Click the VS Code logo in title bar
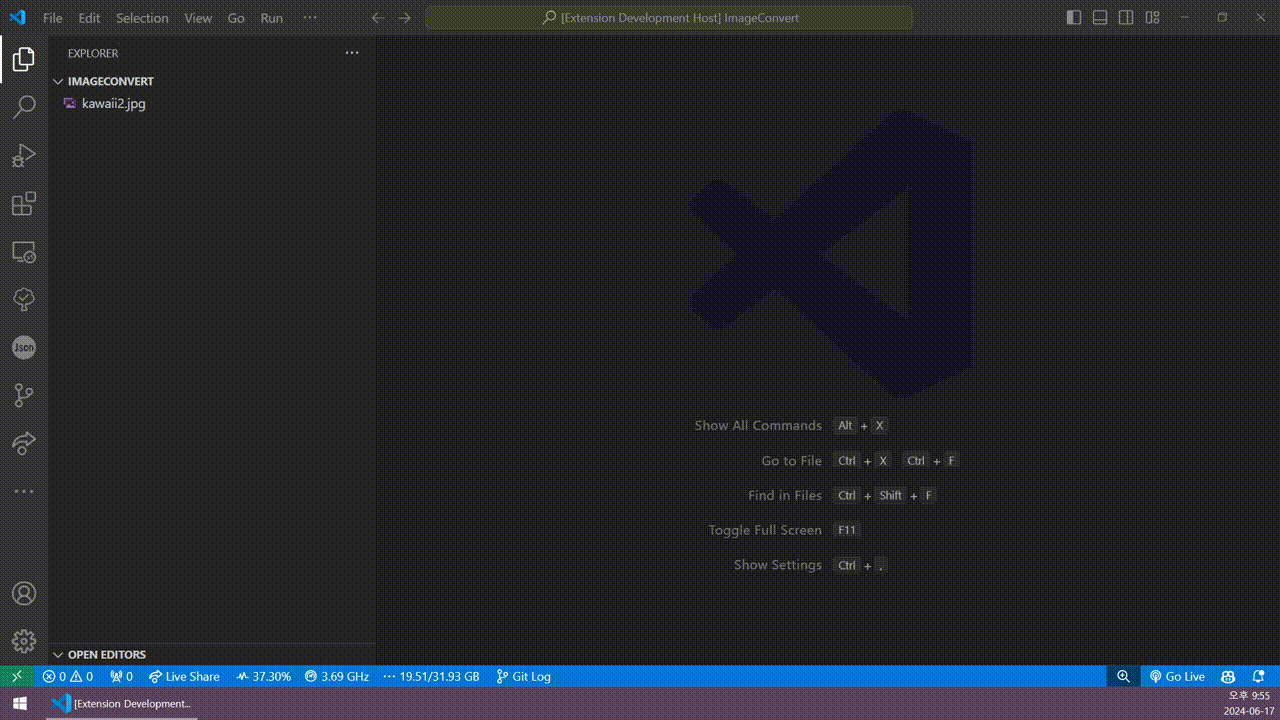The height and width of the screenshot is (720, 1280). point(17,18)
